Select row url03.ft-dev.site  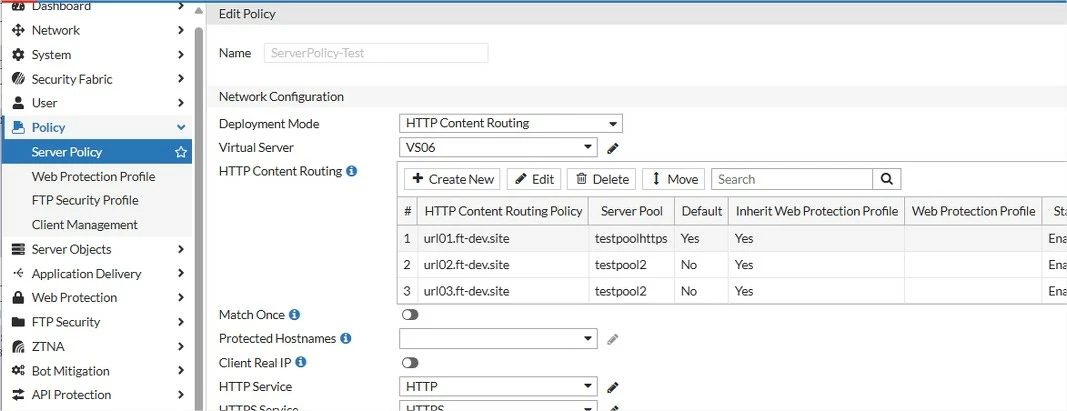click(x=732, y=291)
